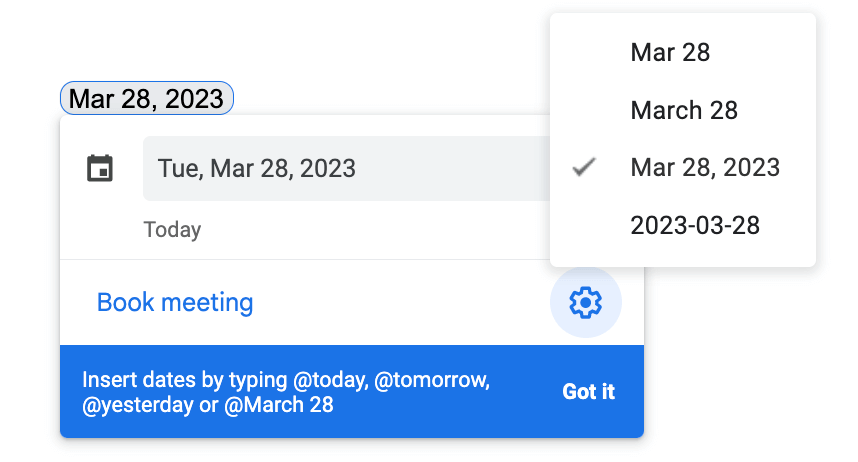Open date format settings gear icon
This screenshot has width=858, height=462.
585,302
